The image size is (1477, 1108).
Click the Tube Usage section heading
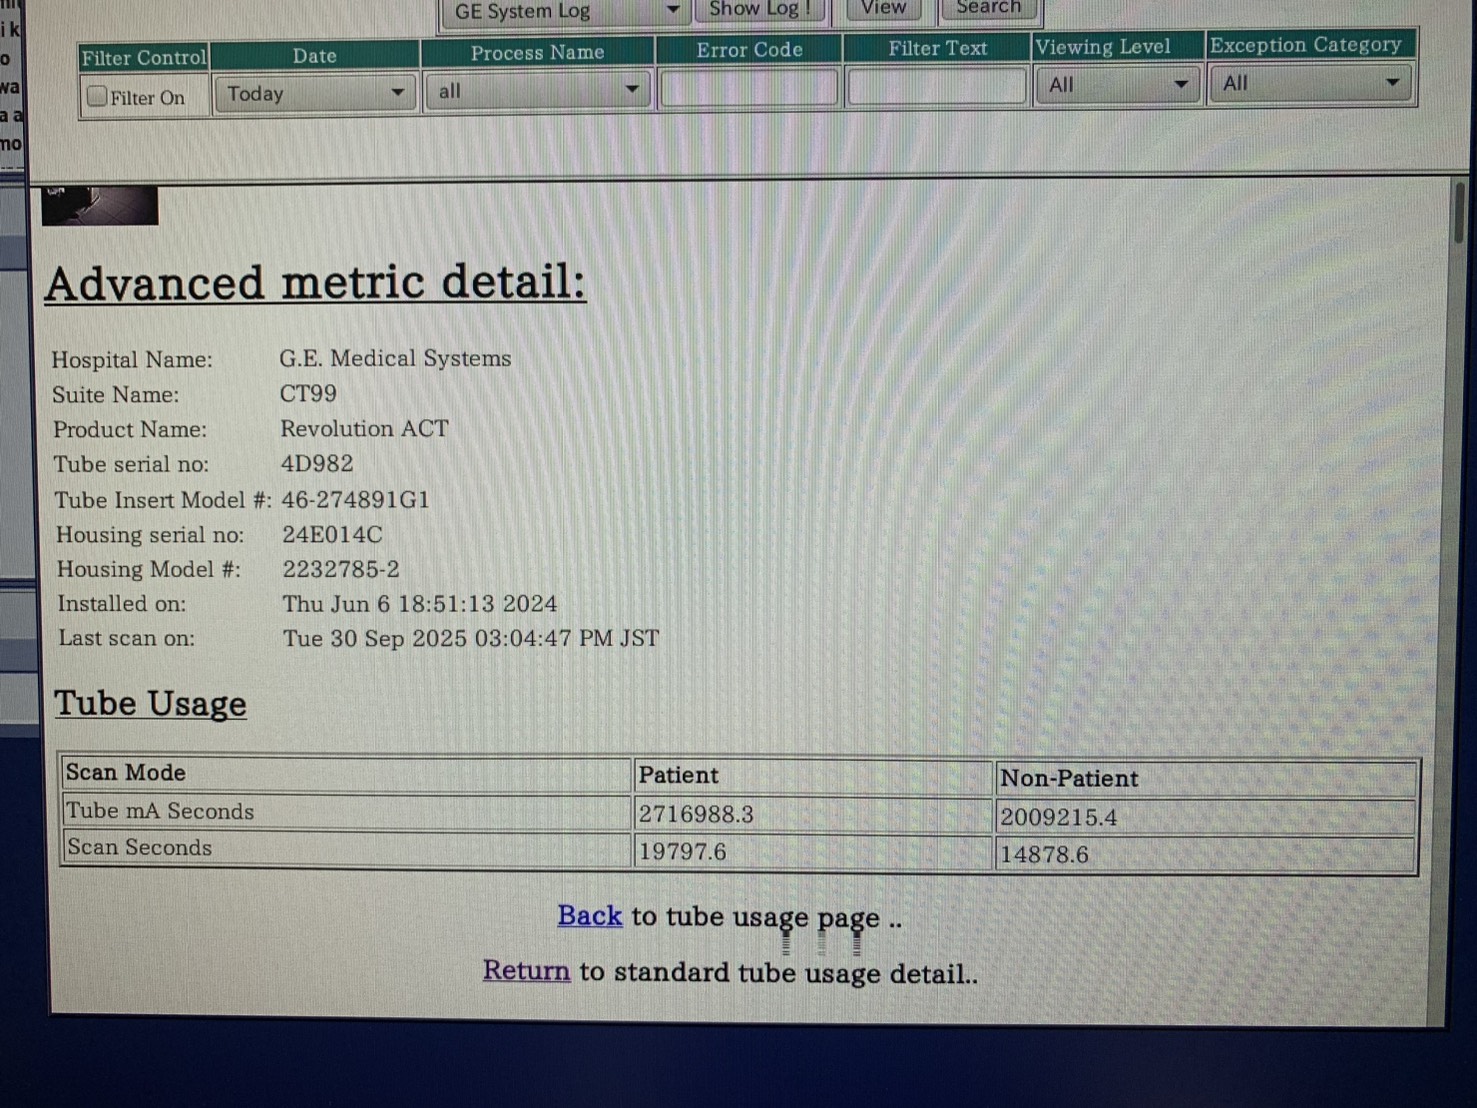[150, 703]
